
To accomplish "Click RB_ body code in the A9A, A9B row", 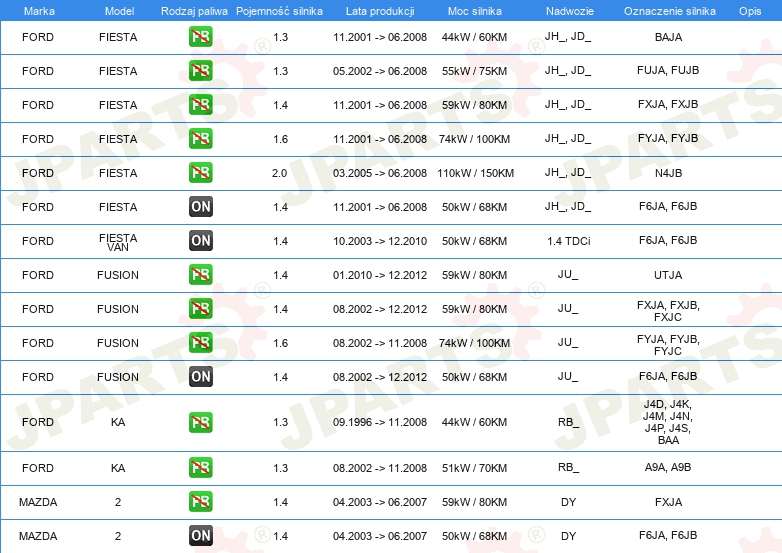I will click(569, 467).
